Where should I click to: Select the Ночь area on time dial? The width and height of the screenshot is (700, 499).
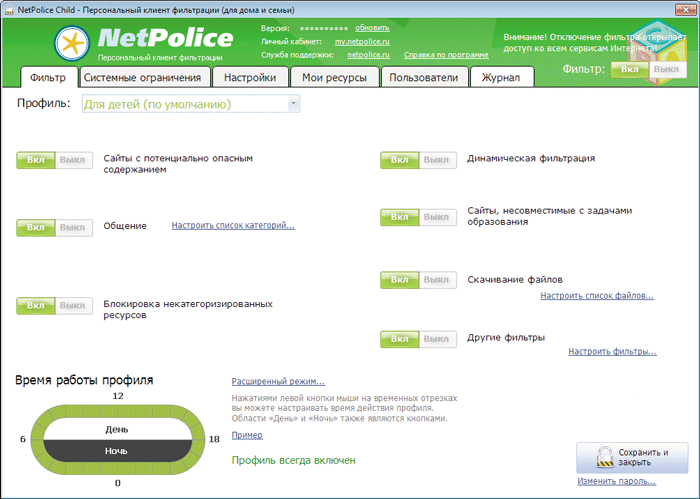(116, 451)
